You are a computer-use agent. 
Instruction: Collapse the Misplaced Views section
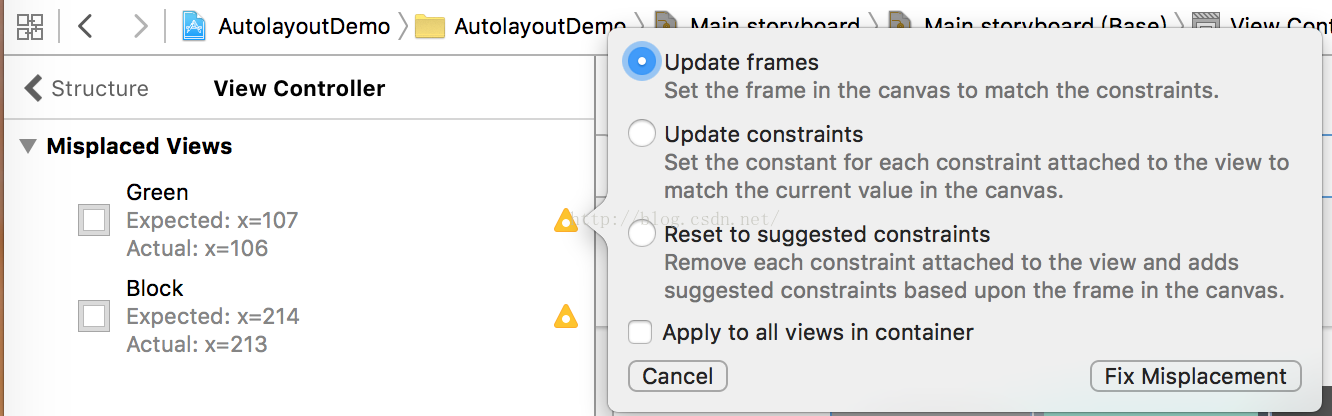(x=28, y=146)
